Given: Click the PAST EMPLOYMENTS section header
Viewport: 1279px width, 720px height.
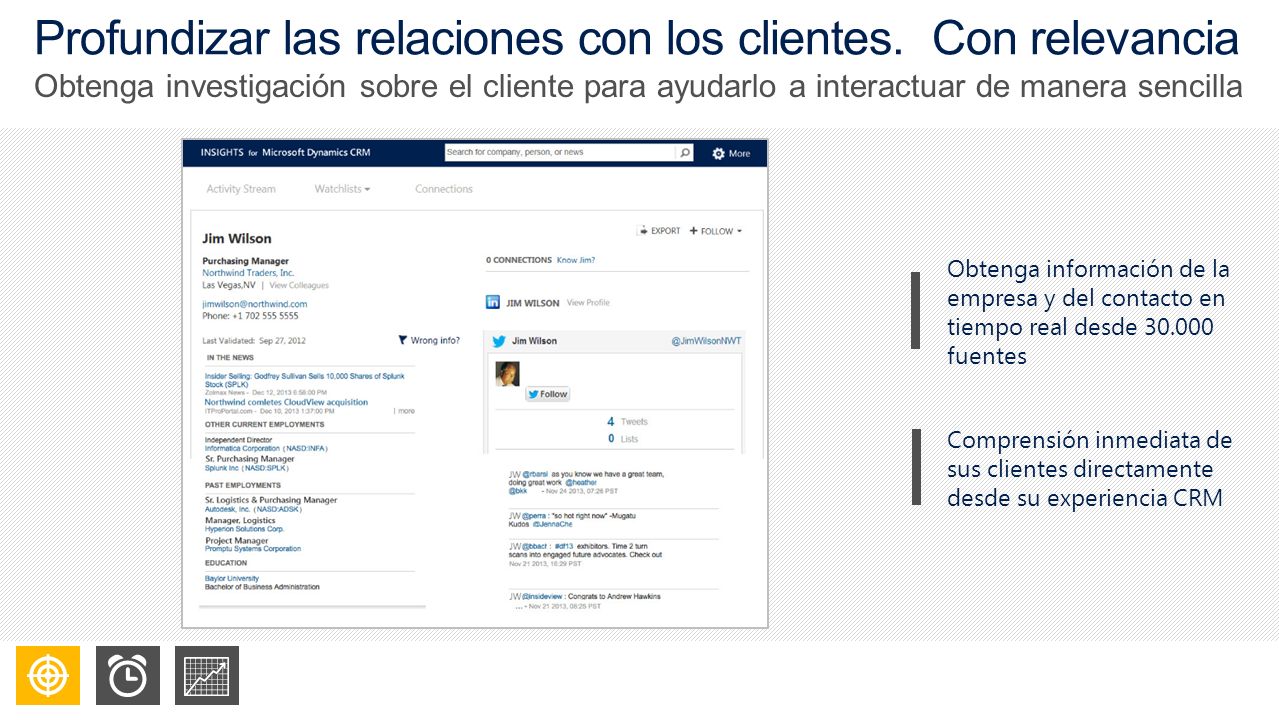Looking at the screenshot, I should point(243,486).
